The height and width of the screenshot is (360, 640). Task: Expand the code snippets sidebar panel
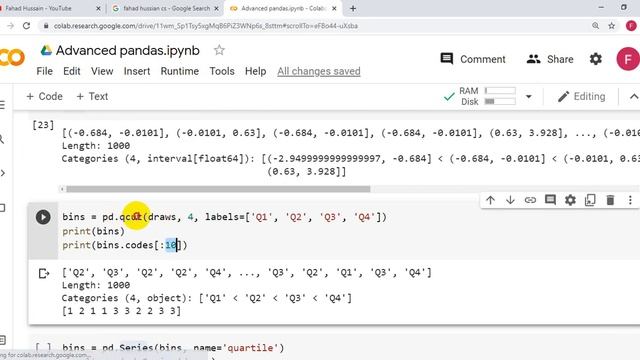coord(2,173)
